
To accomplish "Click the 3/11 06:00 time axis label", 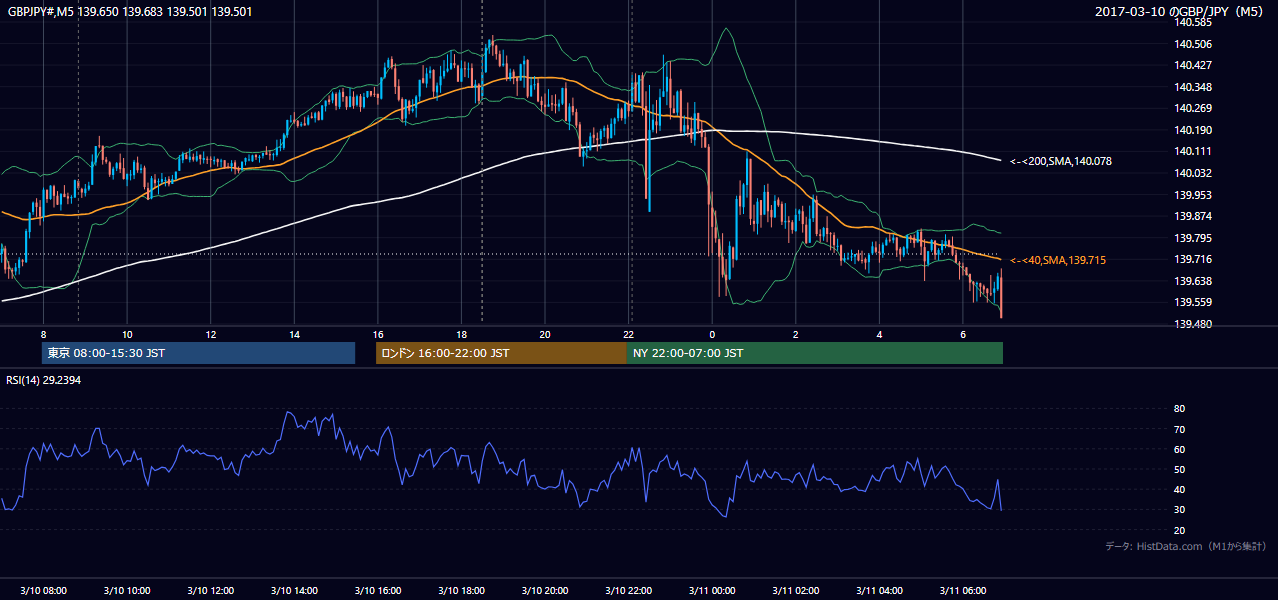I will tap(962, 591).
